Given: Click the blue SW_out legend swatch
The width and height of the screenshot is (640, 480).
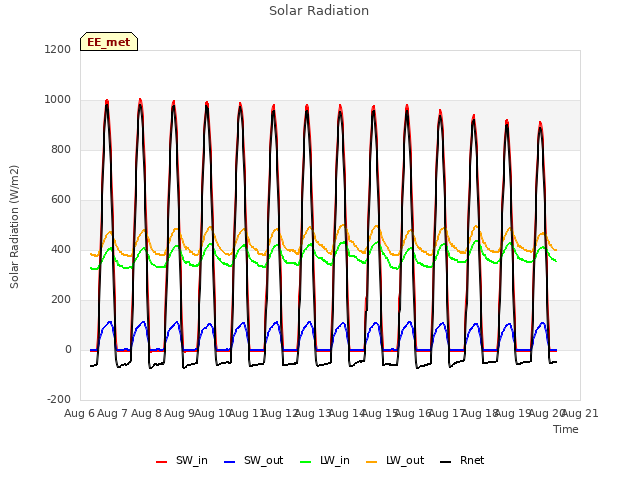Looking at the screenshot, I should click(x=230, y=462).
